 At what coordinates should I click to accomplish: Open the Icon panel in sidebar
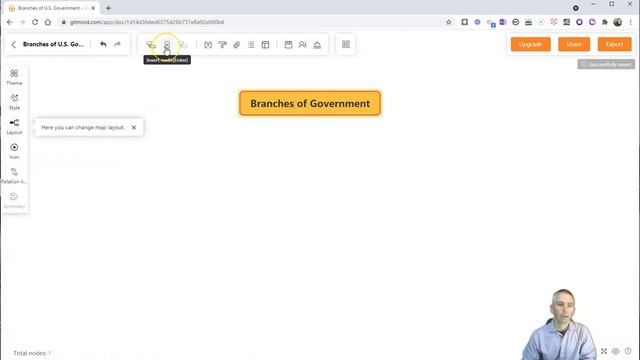[x=14, y=151]
